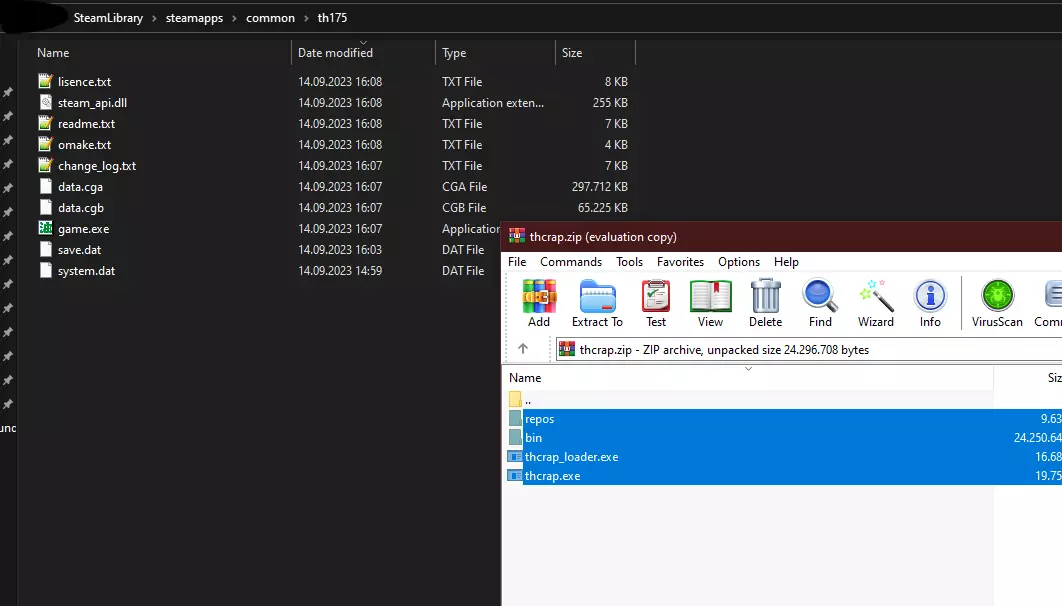
Task: Select thcrap_loader.exe in the archive
Action: pyautogui.click(x=571, y=457)
